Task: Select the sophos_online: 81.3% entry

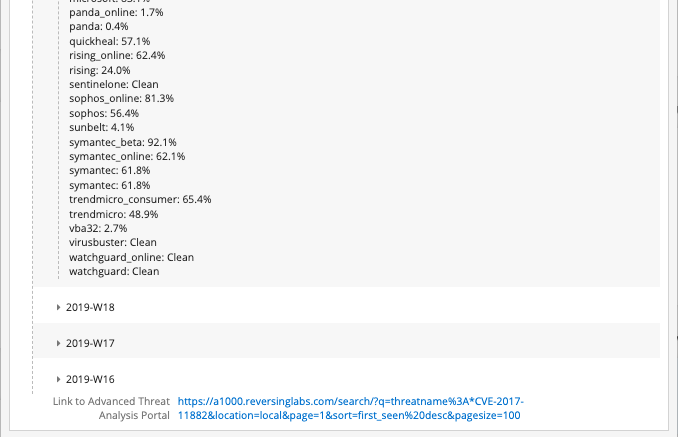Action: click(122, 99)
